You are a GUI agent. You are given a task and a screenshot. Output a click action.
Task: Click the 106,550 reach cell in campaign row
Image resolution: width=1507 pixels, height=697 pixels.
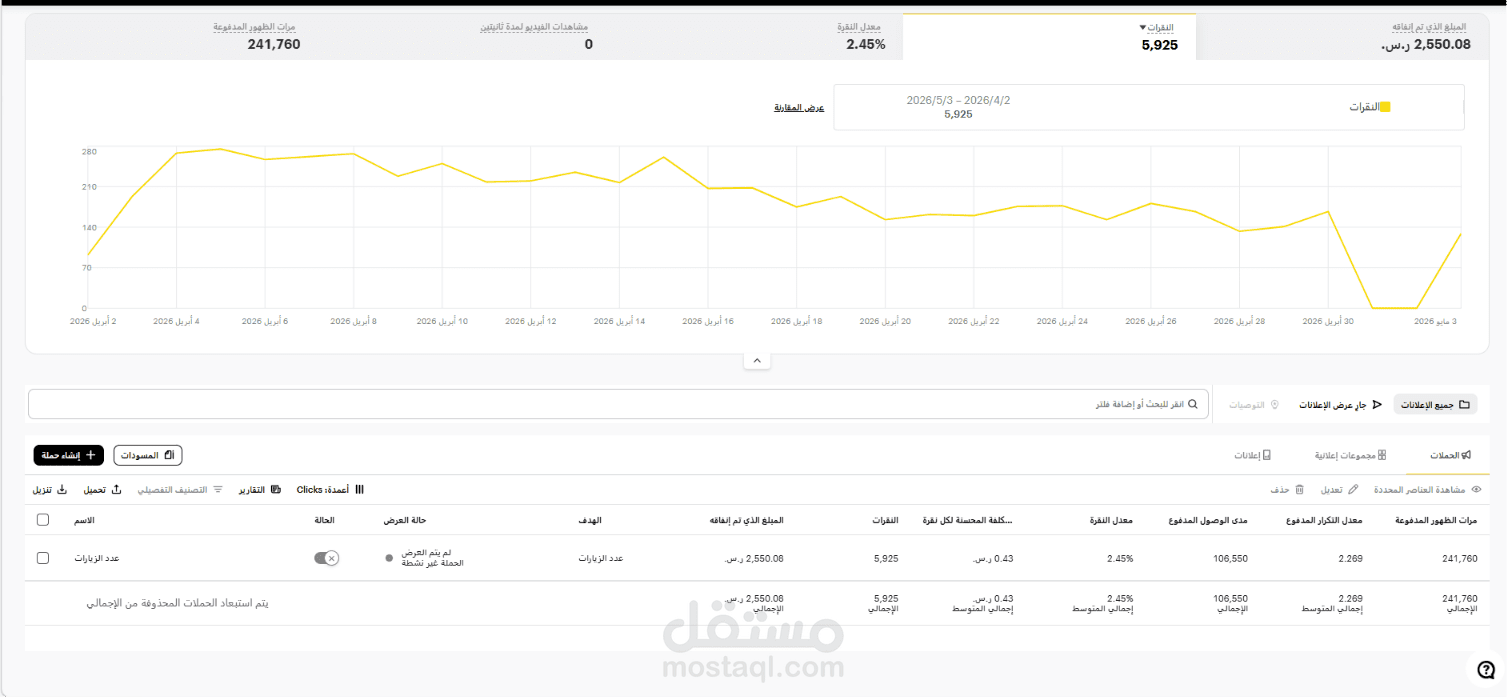(x=1231, y=558)
